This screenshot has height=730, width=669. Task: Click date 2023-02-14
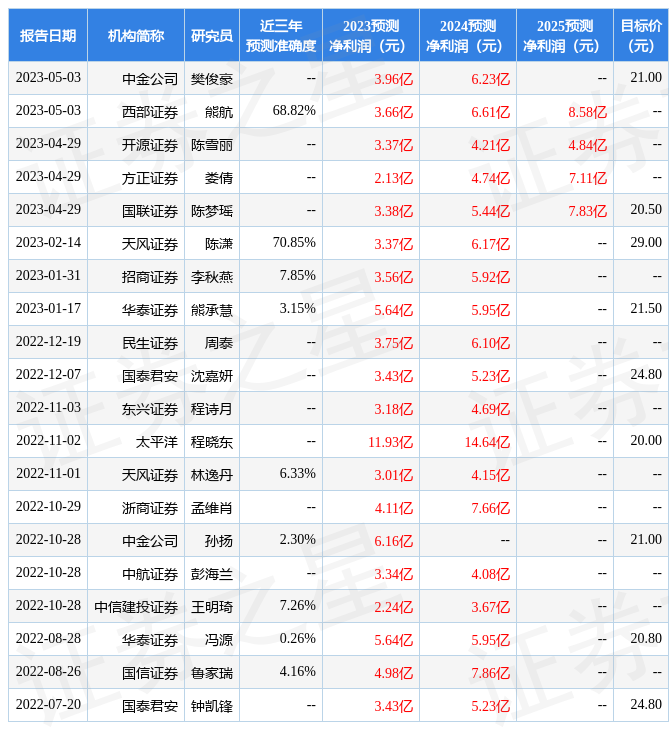[x=48, y=243]
